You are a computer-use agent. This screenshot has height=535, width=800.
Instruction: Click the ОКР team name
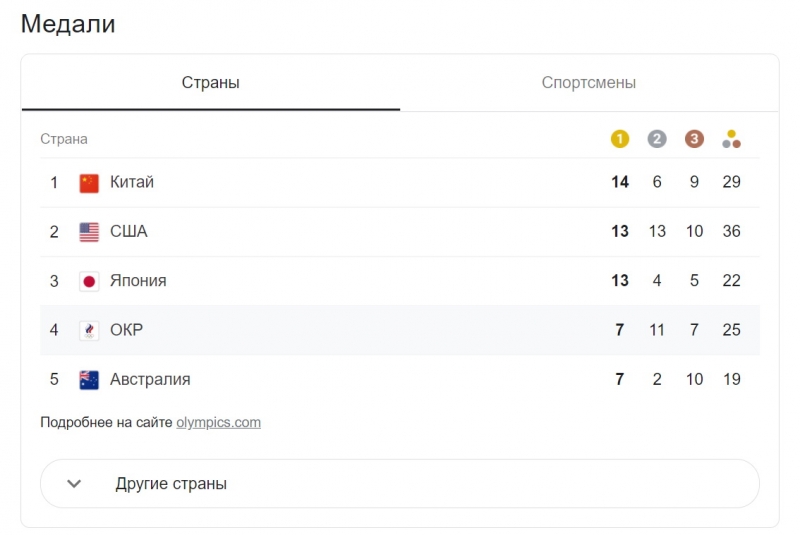point(127,330)
